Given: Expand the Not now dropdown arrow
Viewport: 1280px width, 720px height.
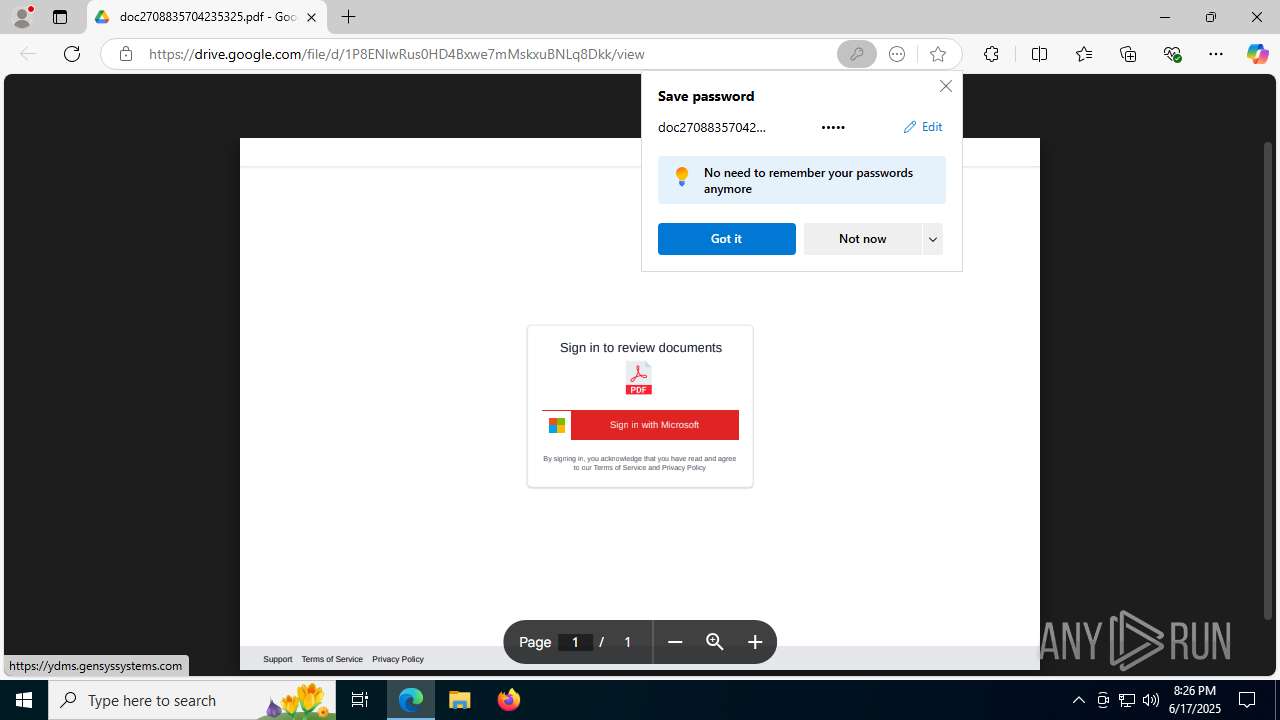Looking at the screenshot, I should (933, 239).
